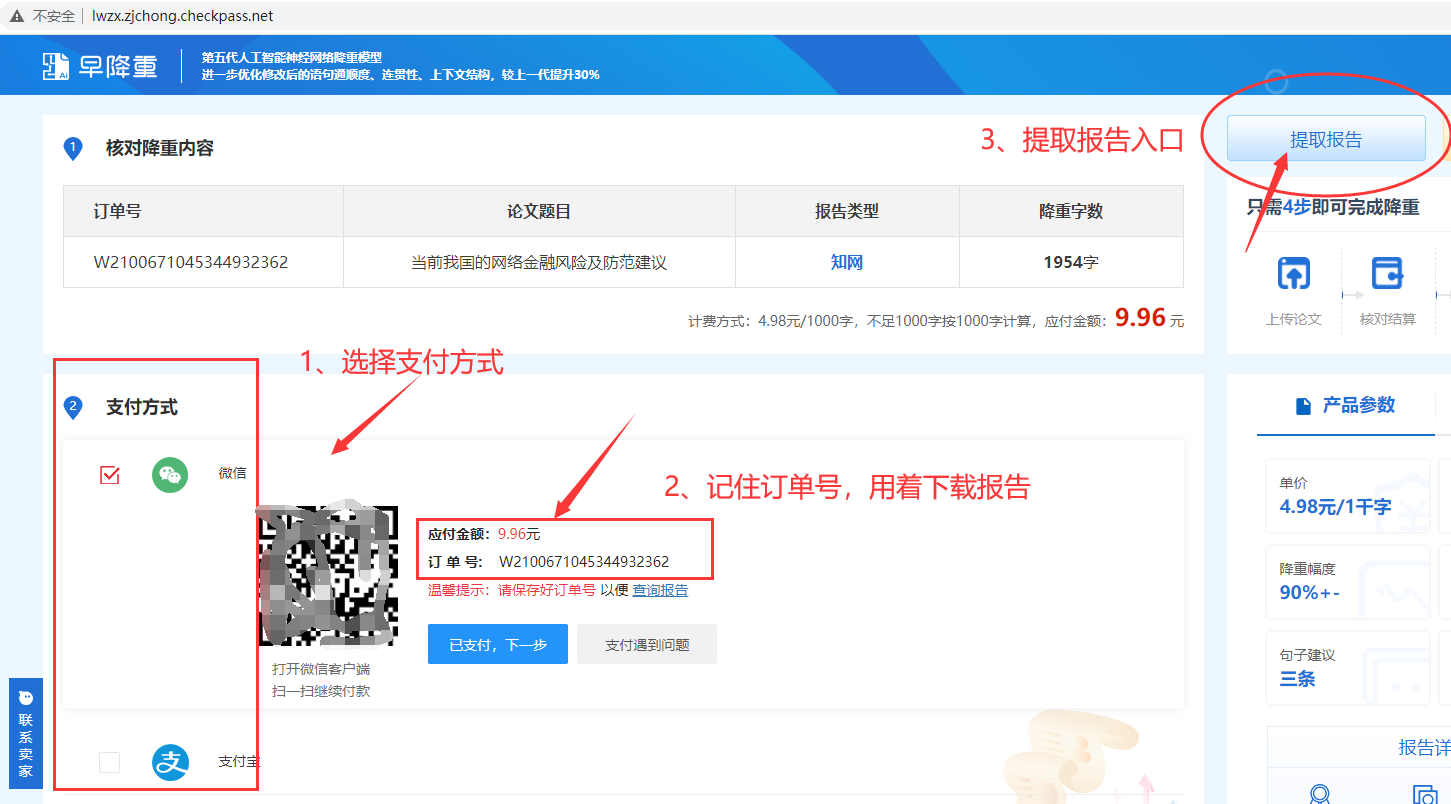Click the step 1 location pin icon
The height and width of the screenshot is (804, 1451).
click(x=73, y=149)
